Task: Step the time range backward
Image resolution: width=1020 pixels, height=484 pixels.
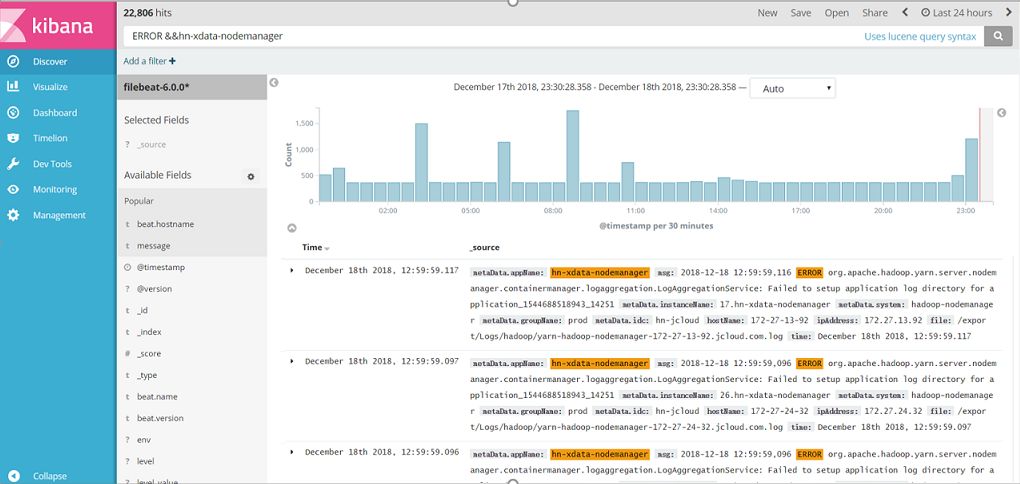Action: (x=905, y=12)
